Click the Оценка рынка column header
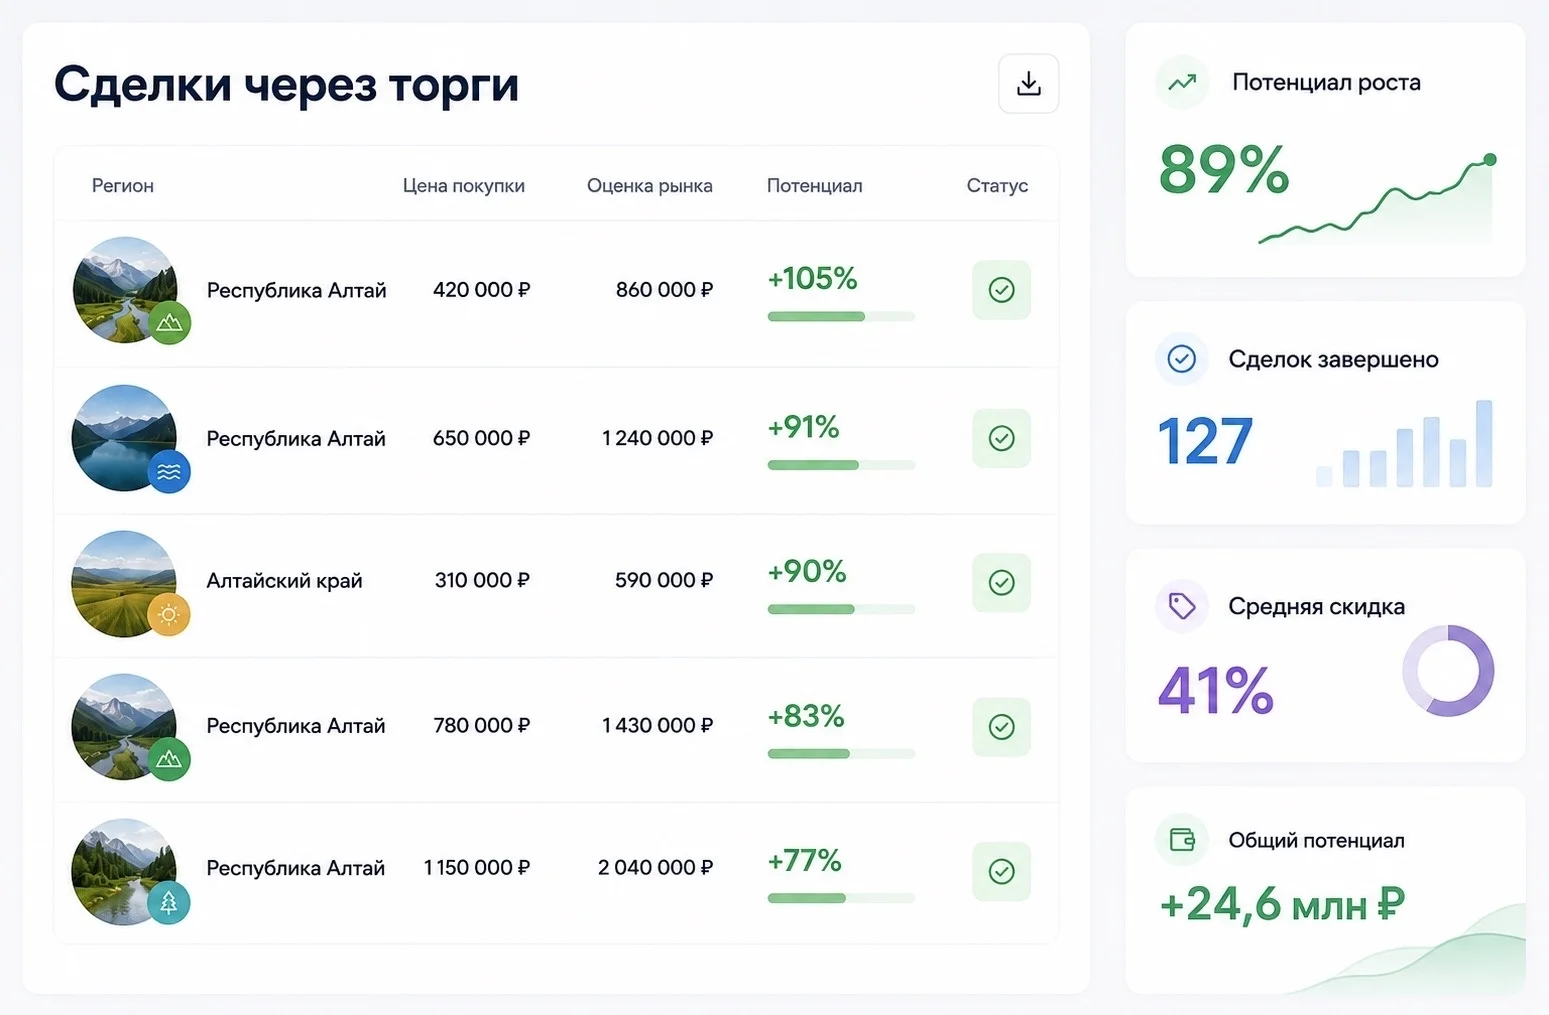Viewport: 1549px width, 1015px height. [650, 186]
